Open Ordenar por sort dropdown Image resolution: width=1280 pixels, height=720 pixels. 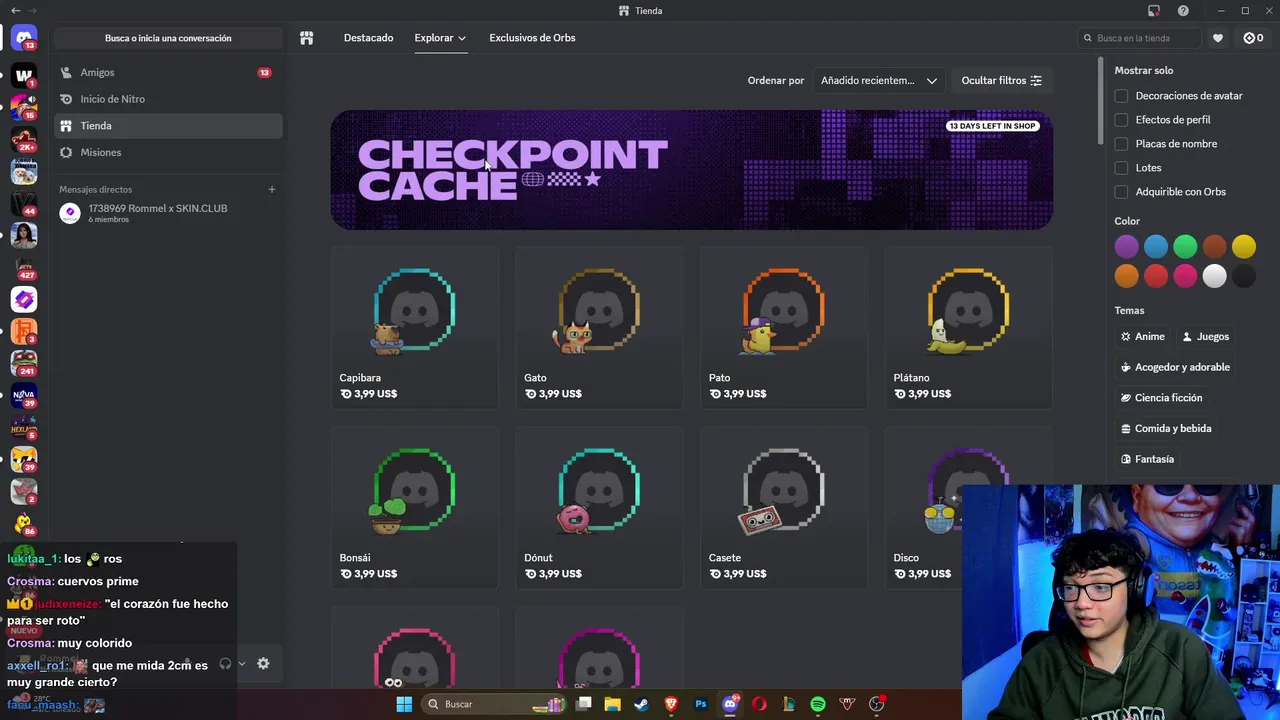(x=878, y=80)
